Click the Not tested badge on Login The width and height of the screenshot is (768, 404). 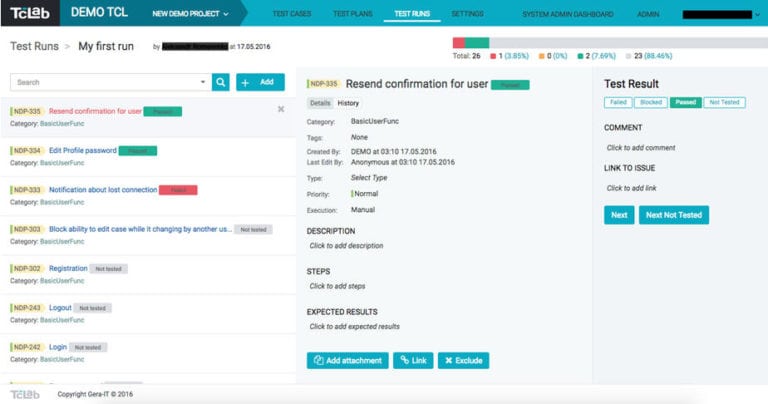tap(88, 347)
